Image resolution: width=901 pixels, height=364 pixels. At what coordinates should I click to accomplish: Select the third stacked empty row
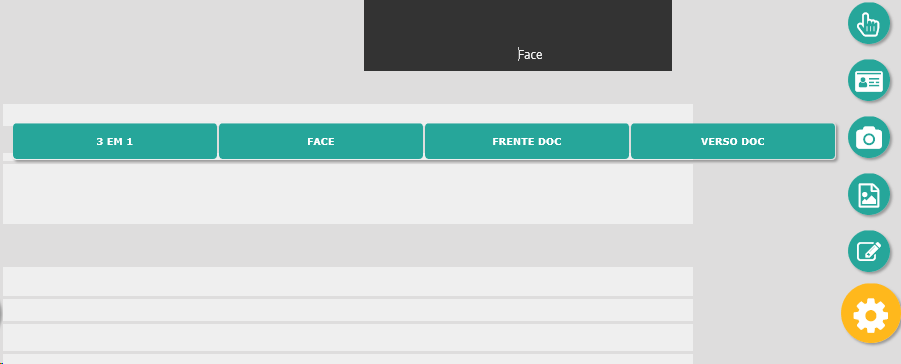tap(348, 337)
